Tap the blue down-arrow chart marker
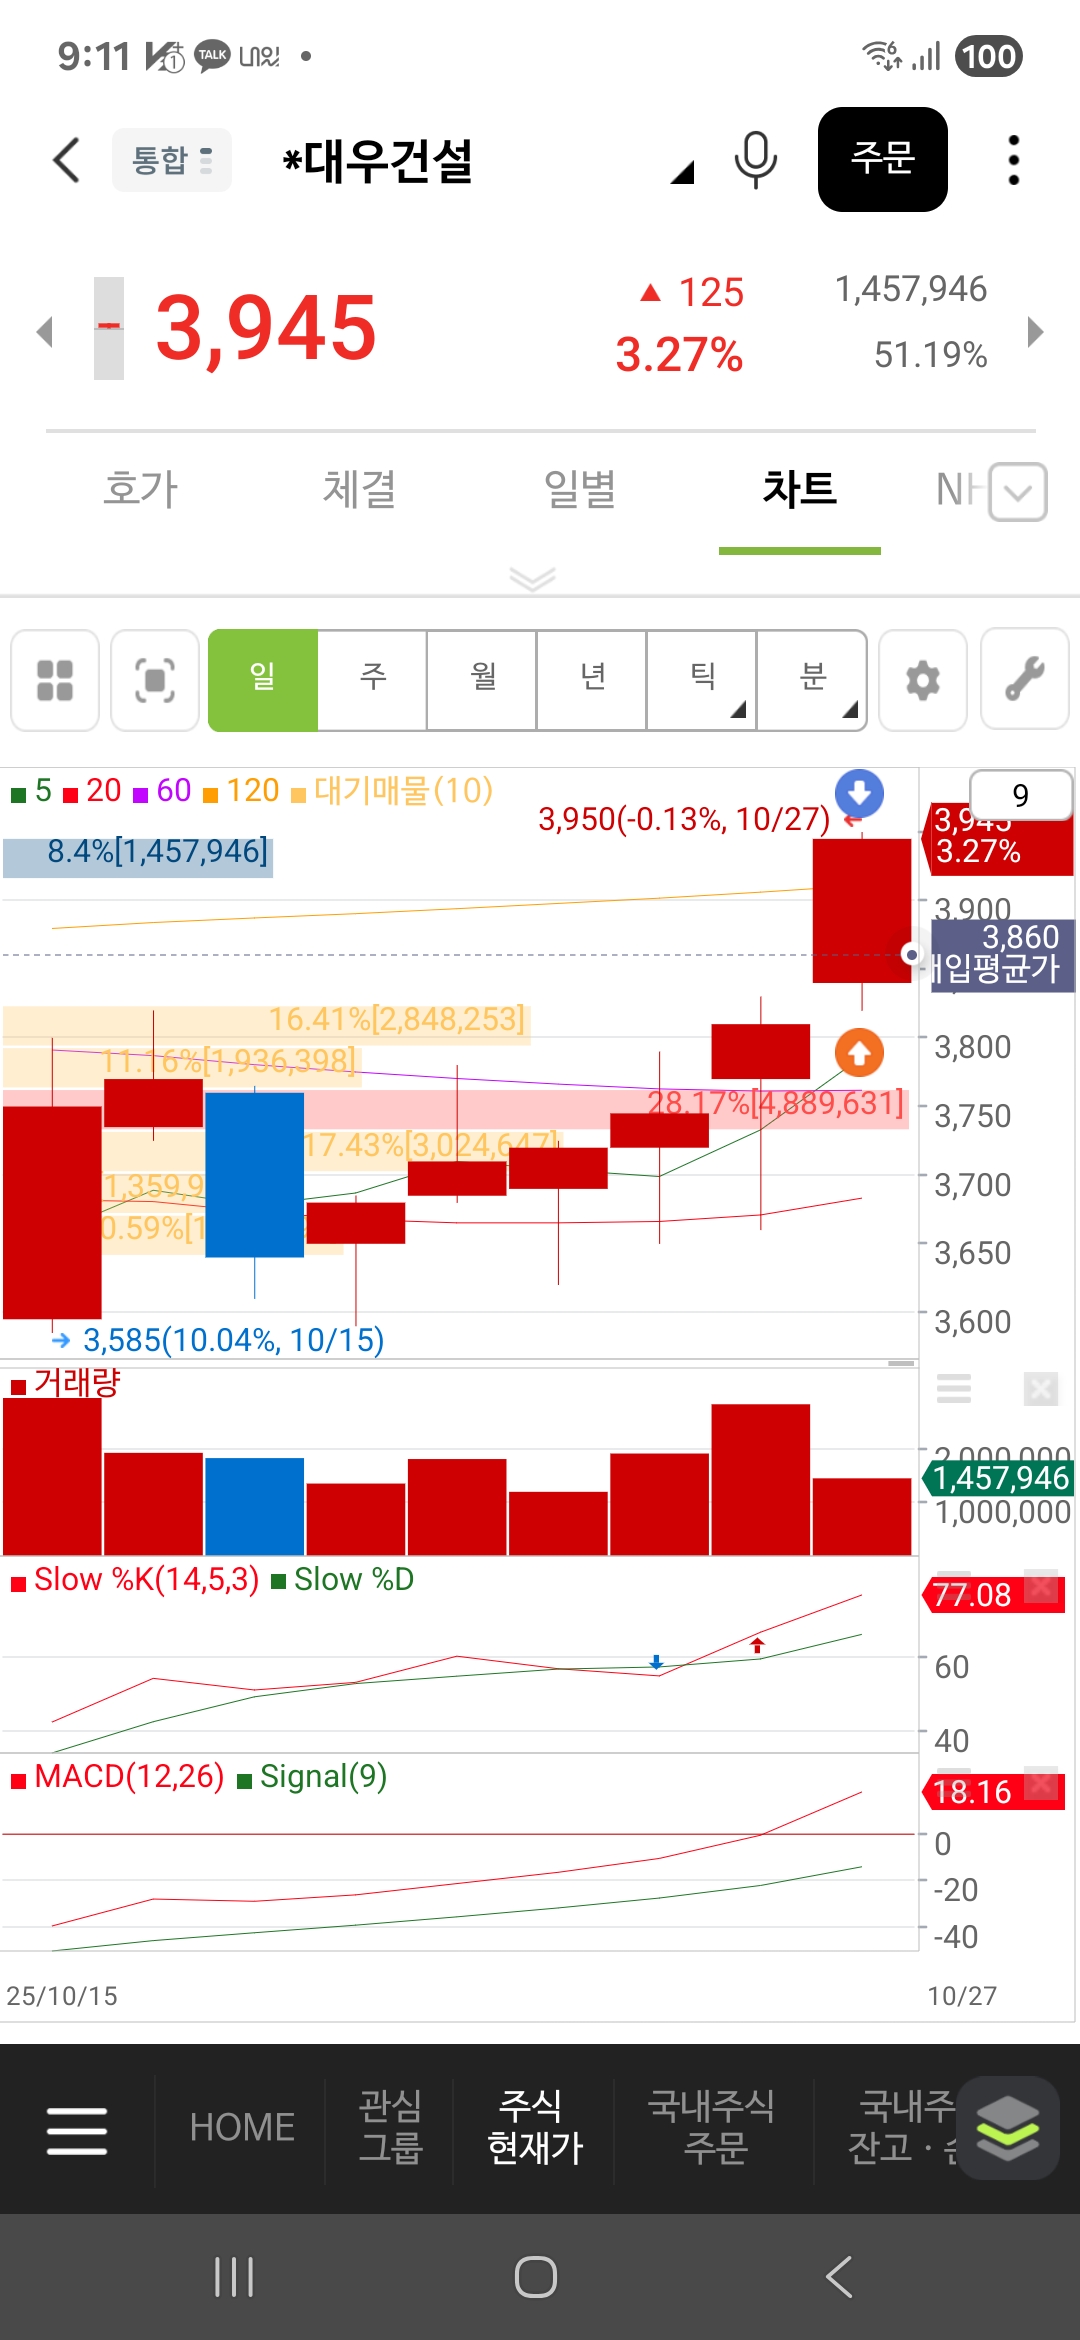The height and width of the screenshot is (2340, 1080). pyautogui.click(x=859, y=793)
